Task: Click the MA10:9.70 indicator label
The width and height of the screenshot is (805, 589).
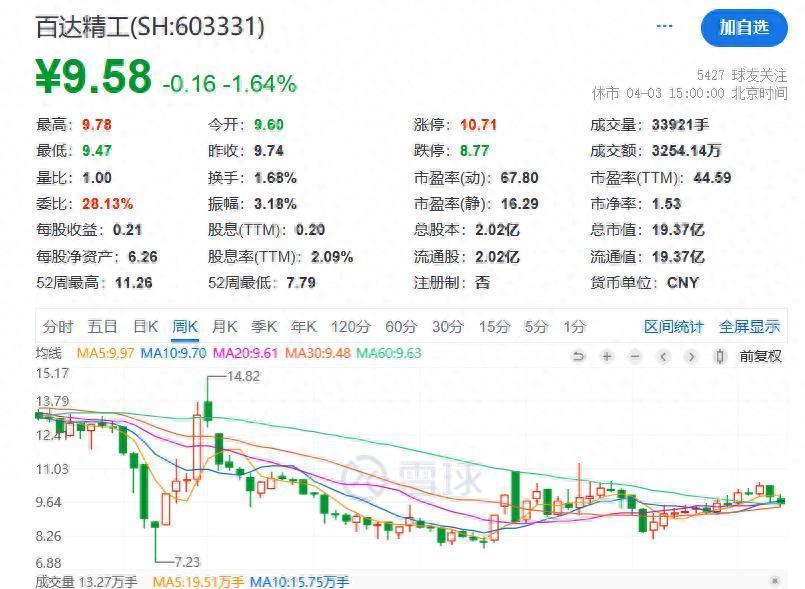Action: (174, 353)
